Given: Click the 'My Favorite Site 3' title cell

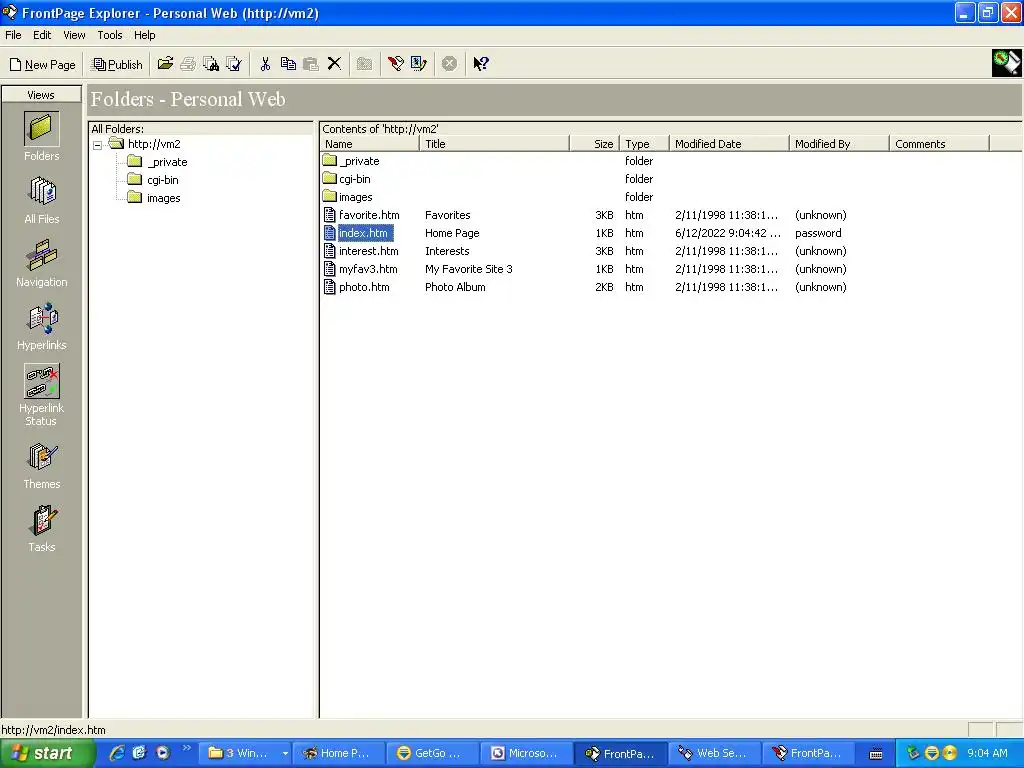Looking at the screenshot, I should click(468, 269).
